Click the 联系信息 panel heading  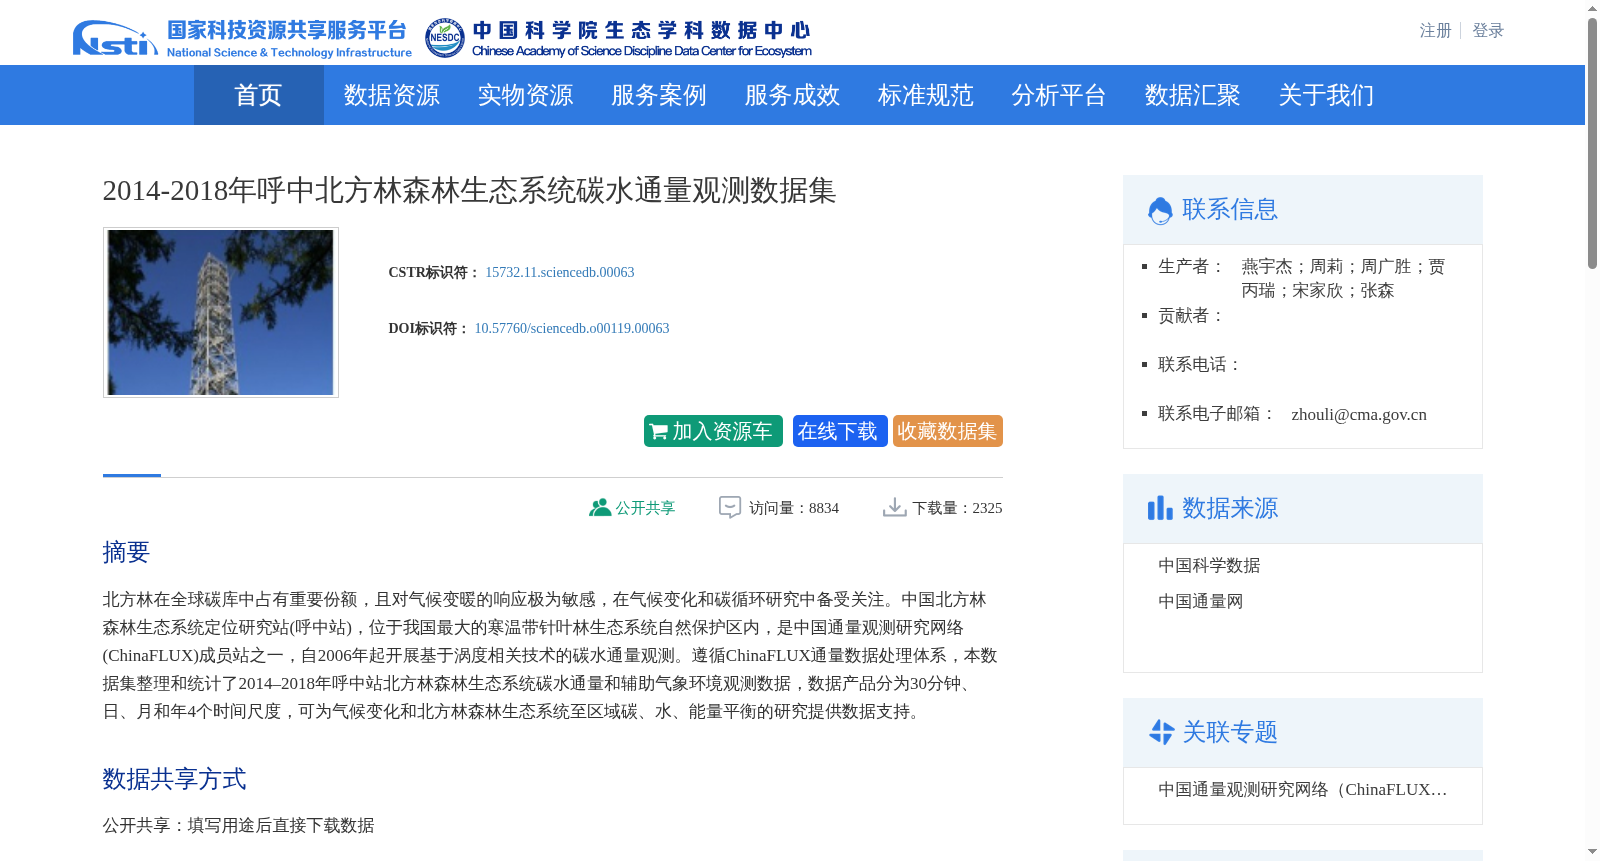tap(1230, 210)
